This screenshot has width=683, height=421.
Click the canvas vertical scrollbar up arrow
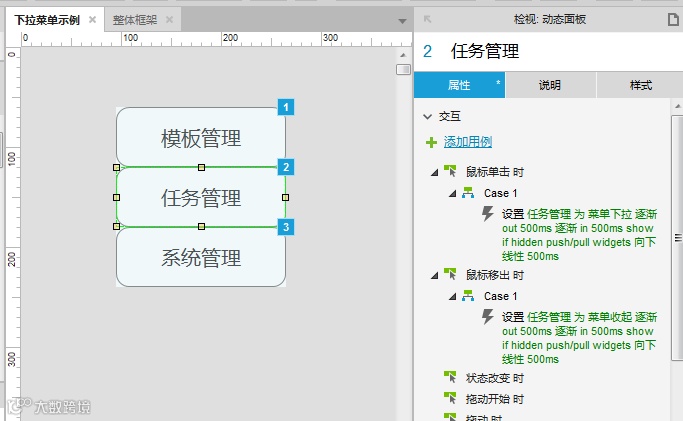pos(403,55)
